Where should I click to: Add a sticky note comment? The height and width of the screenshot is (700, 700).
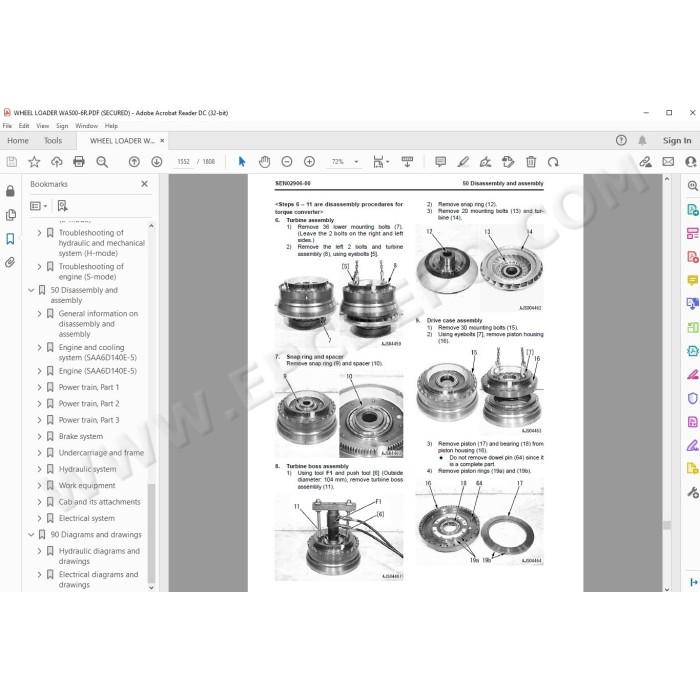point(441,162)
